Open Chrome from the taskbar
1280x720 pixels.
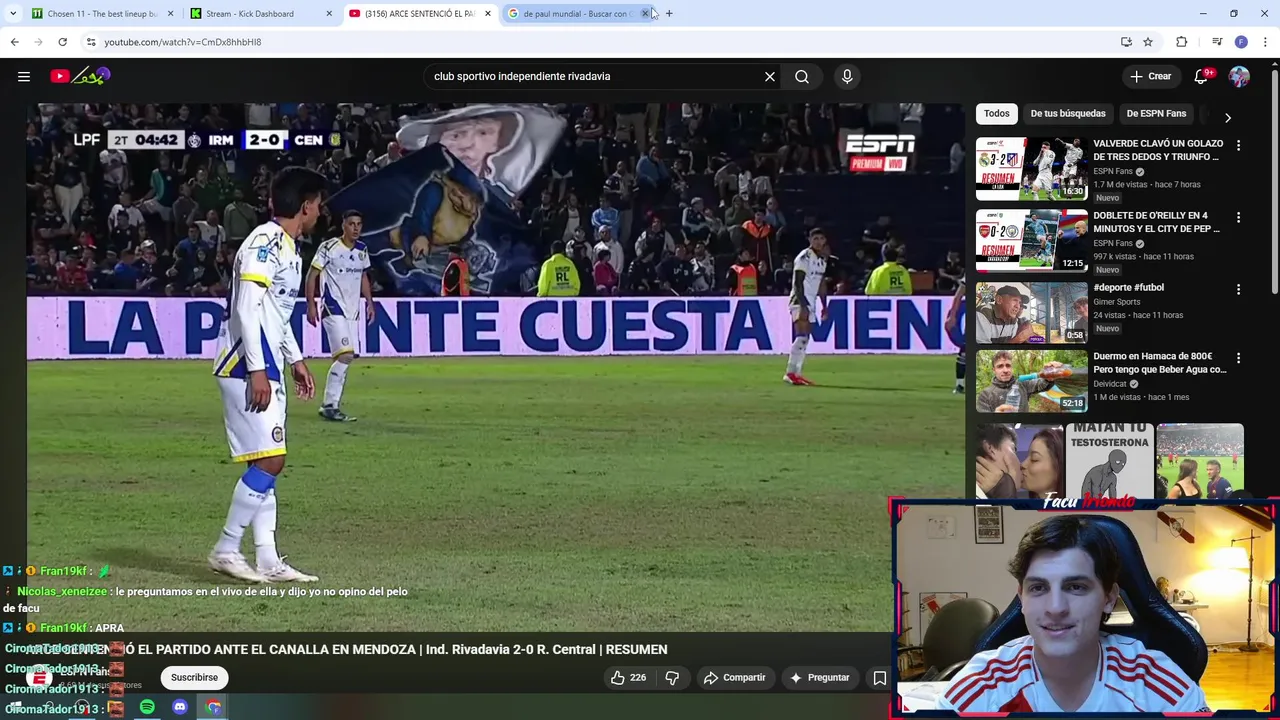coord(213,707)
